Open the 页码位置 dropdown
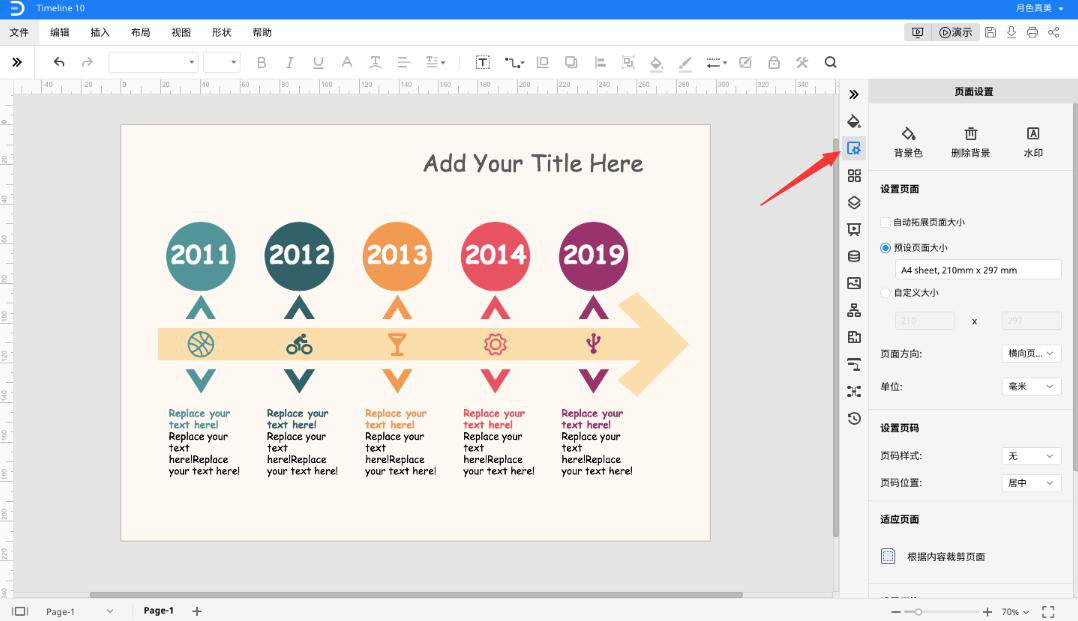 tap(1031, 483)
